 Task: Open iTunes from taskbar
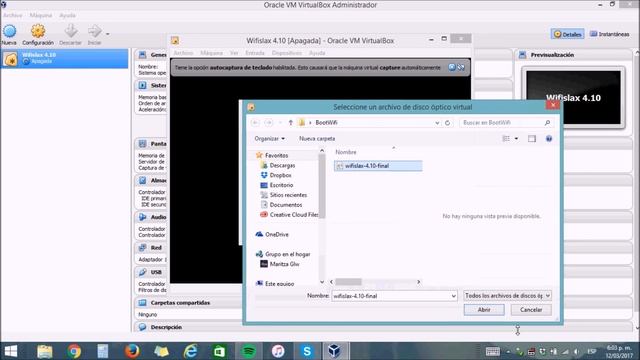click(278, 351)
